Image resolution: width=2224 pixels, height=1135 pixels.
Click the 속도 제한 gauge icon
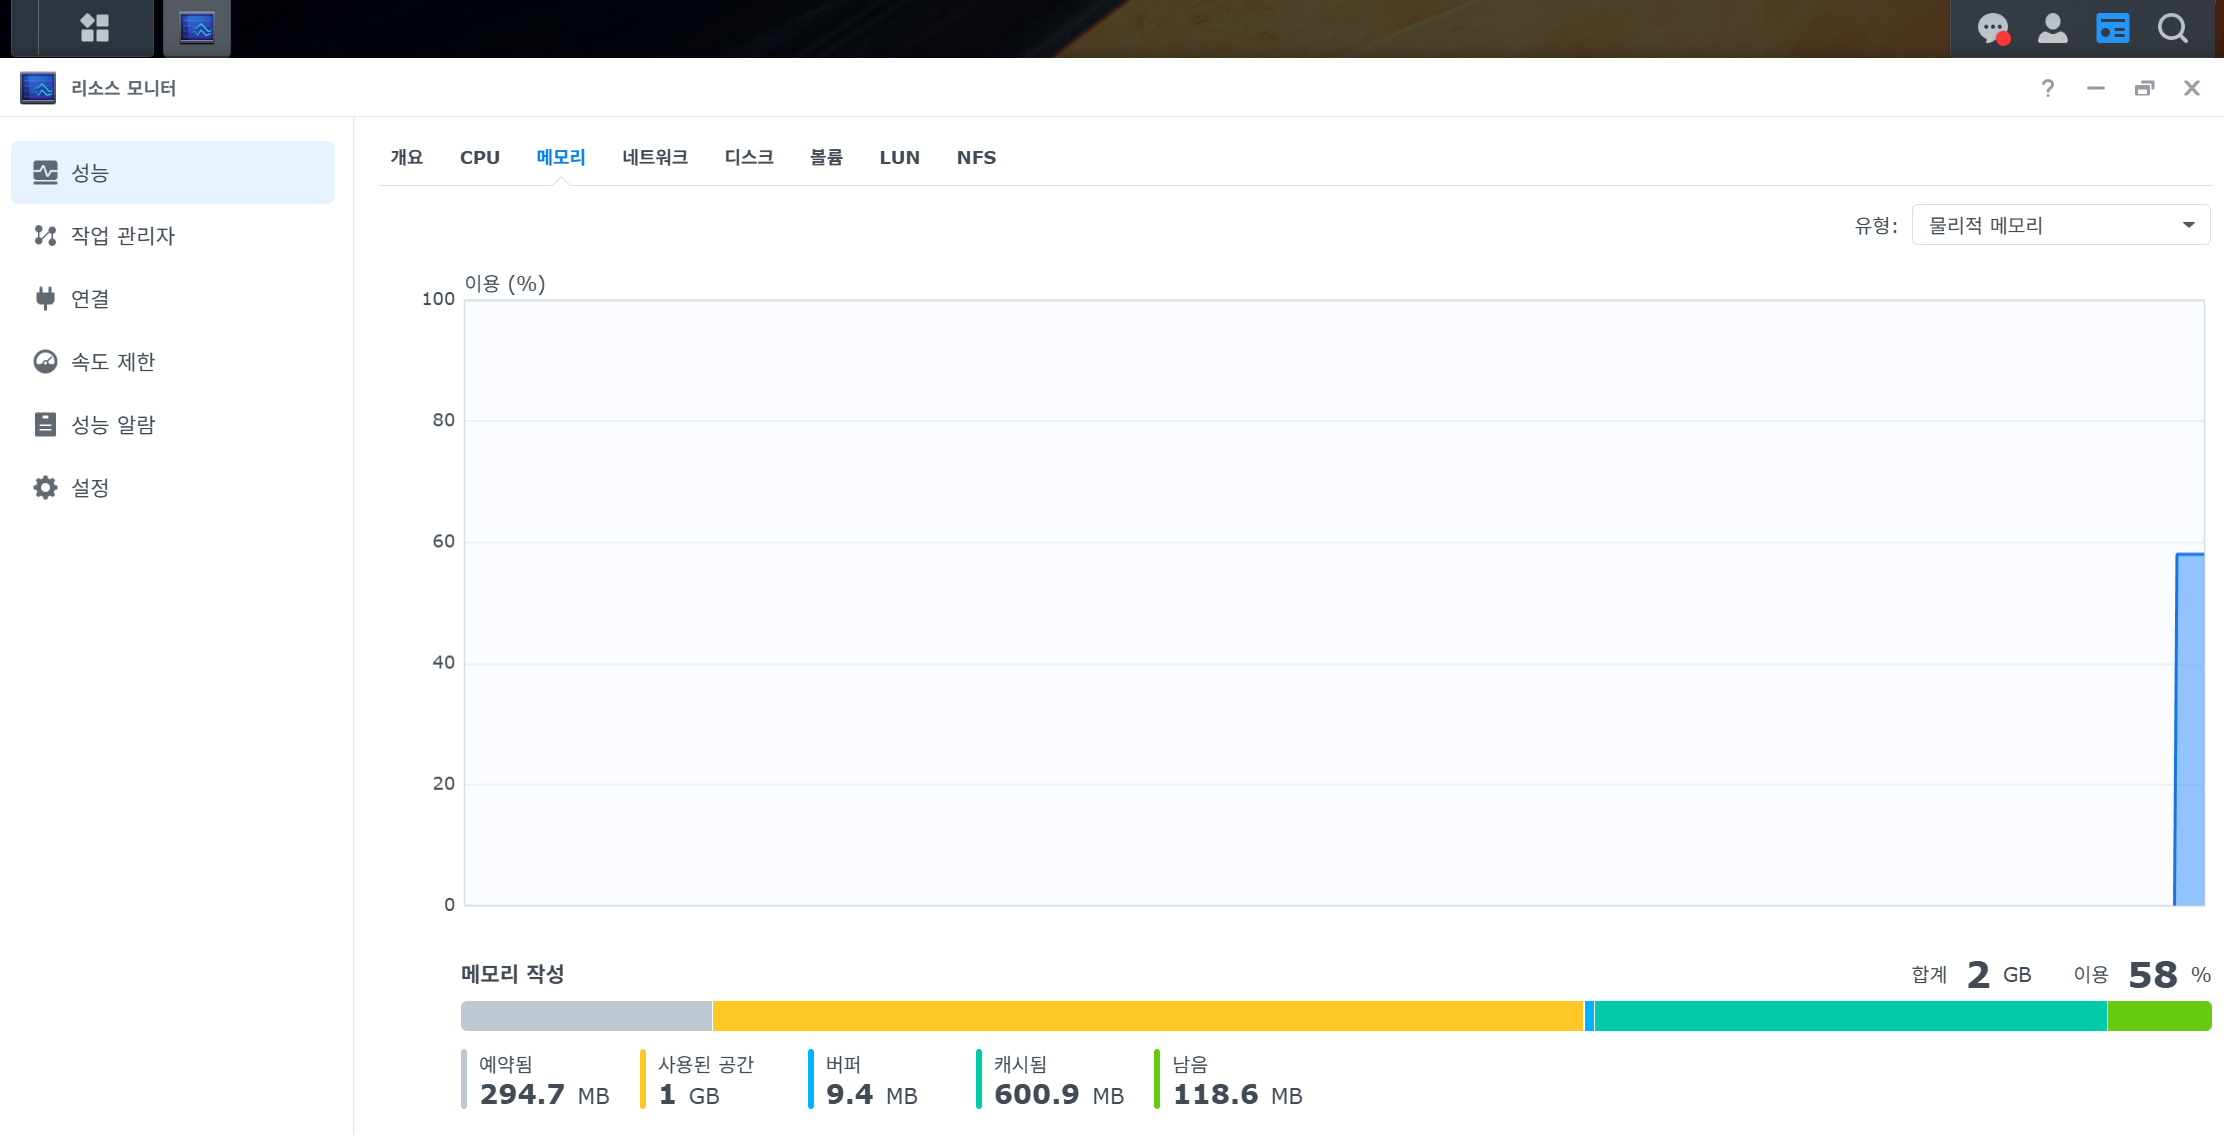tap(45, 361)
